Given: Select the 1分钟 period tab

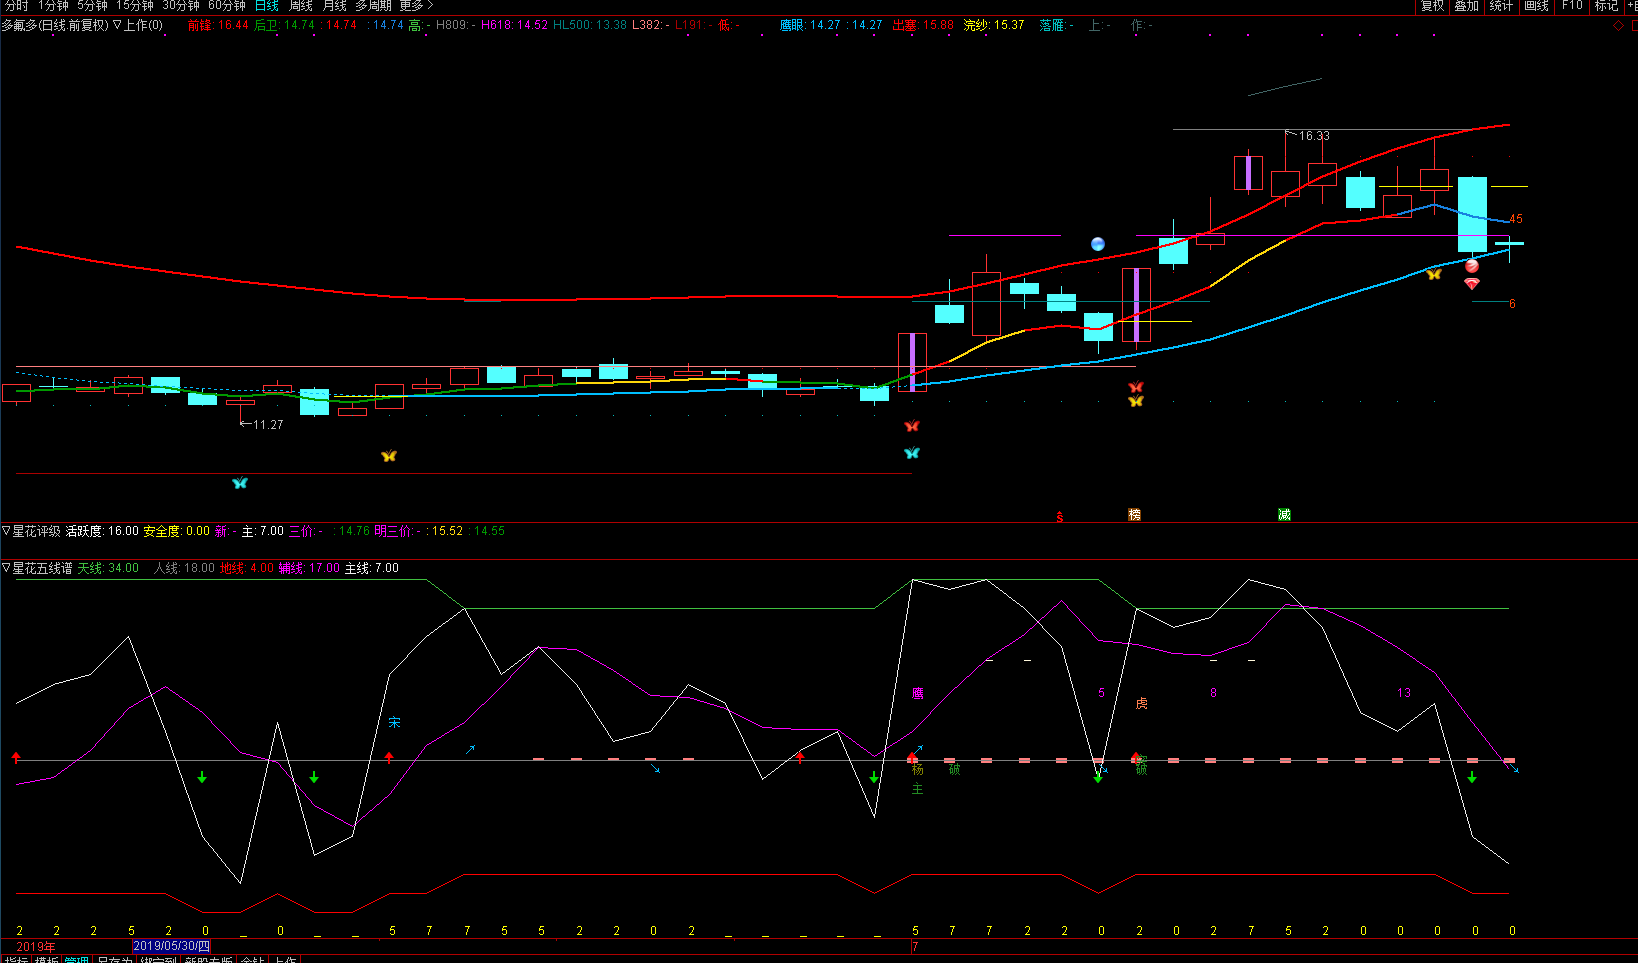Looking at the screenshot, I should [53, 6].
